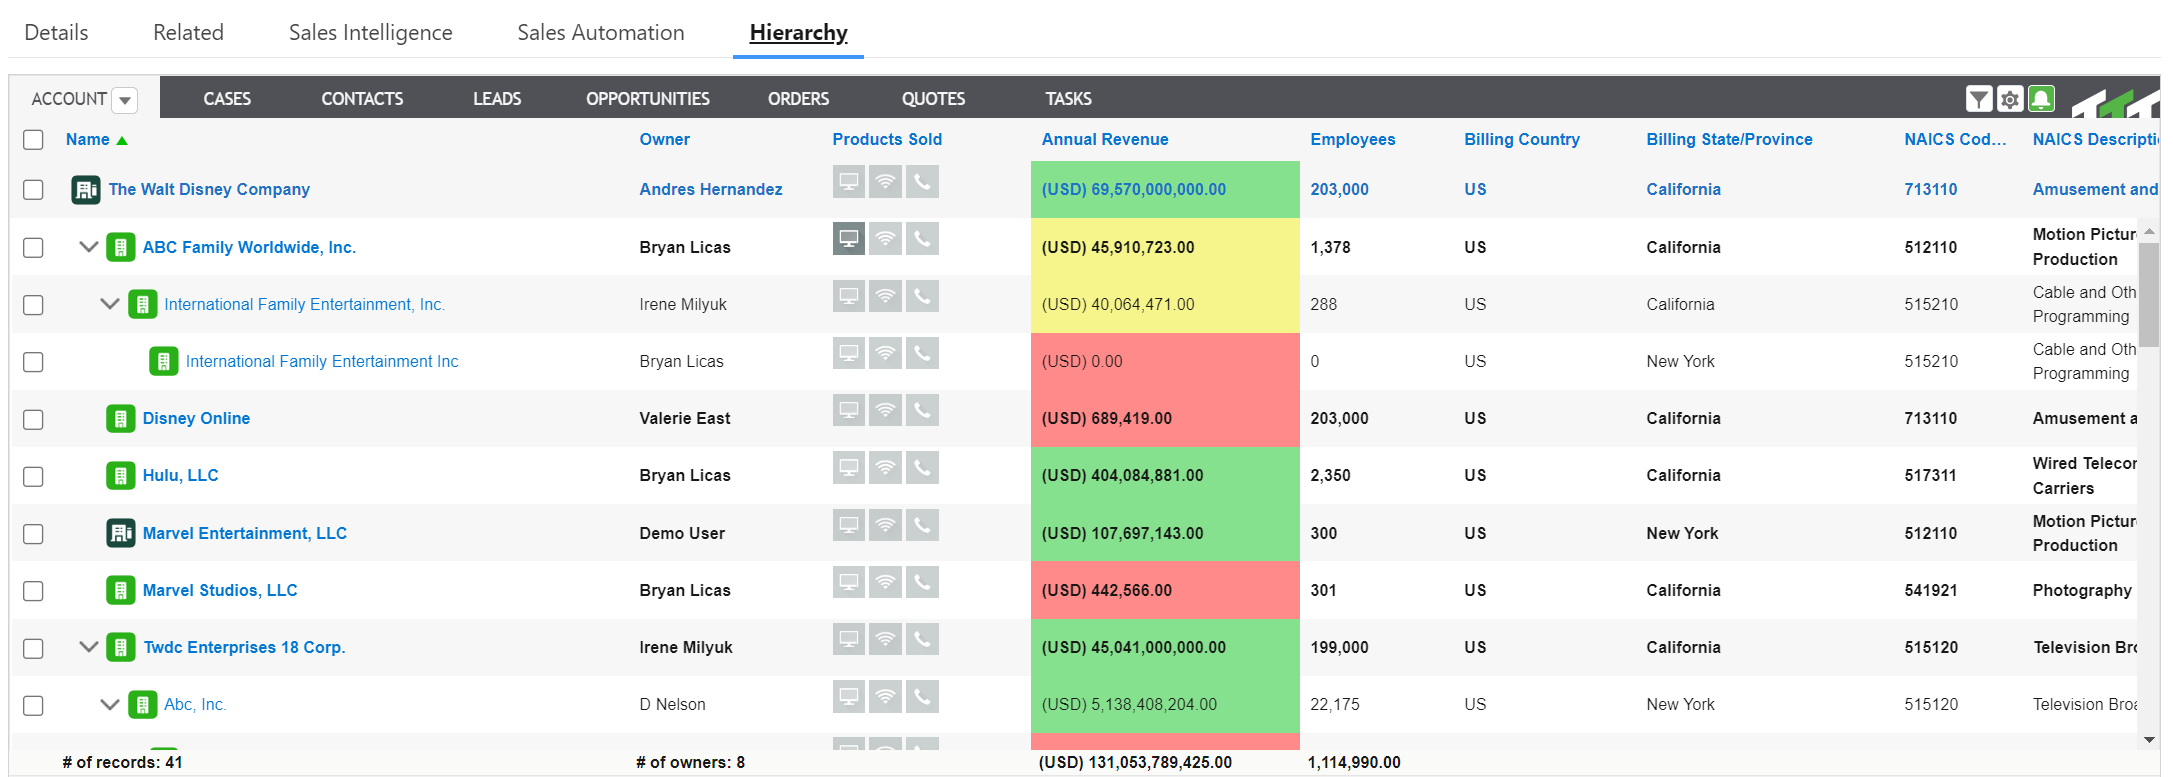
Task: Open Sales Intelligence tab
Action: tap(371, 32)
